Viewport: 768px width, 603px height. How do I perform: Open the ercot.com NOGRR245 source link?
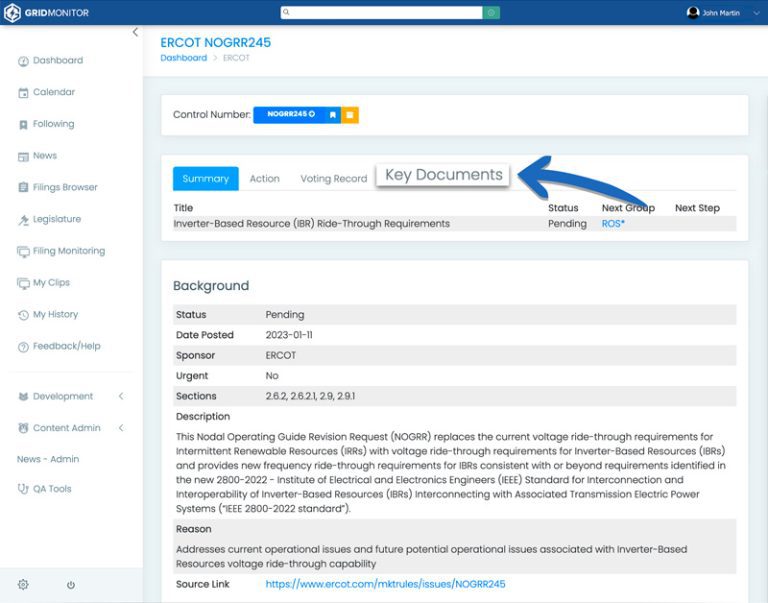(385, 584)
